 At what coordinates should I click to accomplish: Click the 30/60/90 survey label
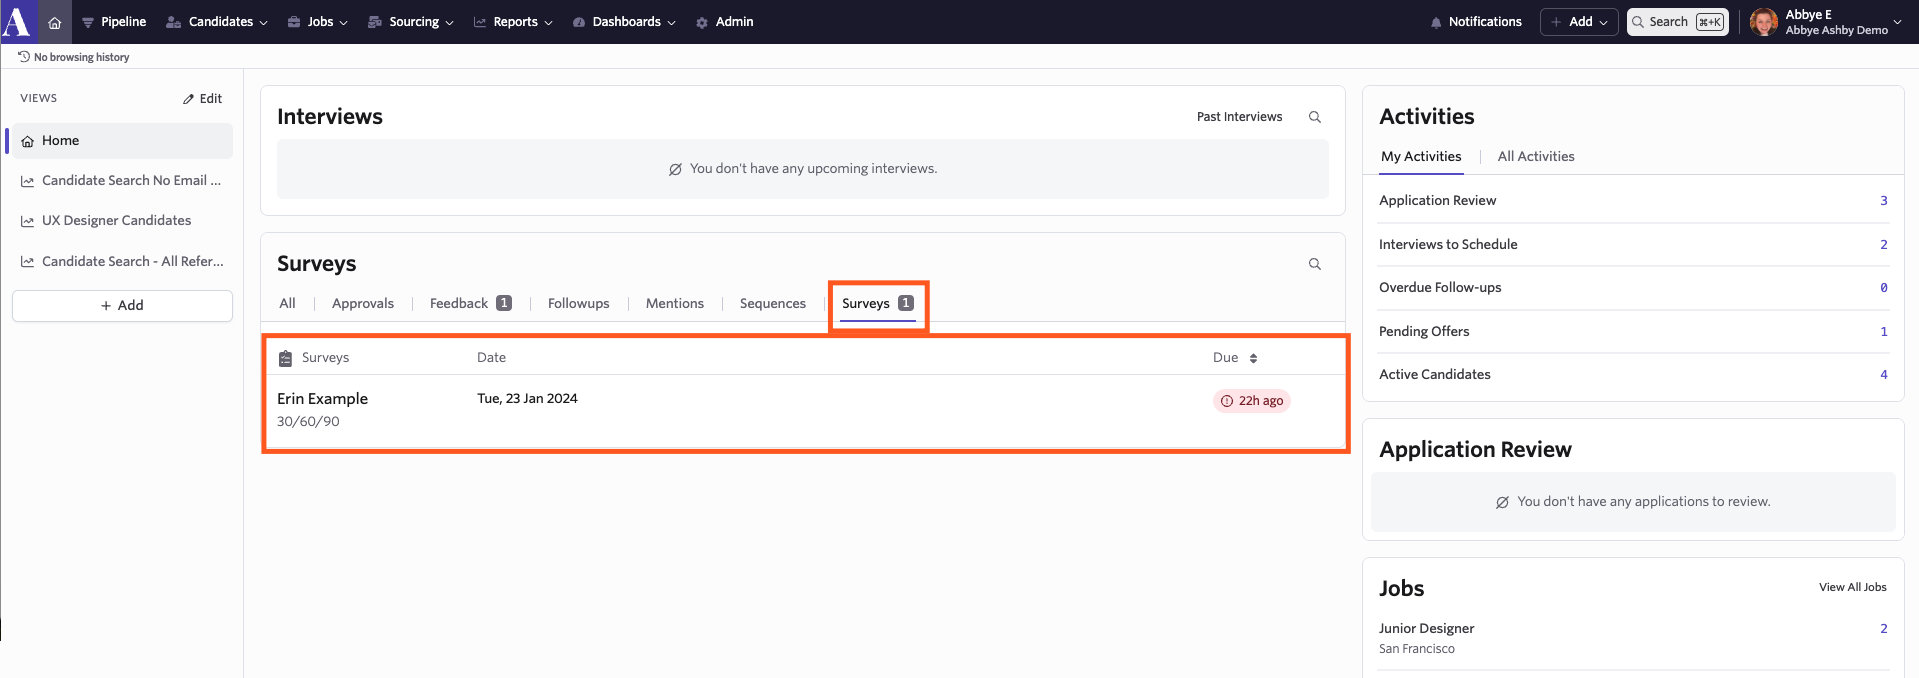tap(308, 421)
